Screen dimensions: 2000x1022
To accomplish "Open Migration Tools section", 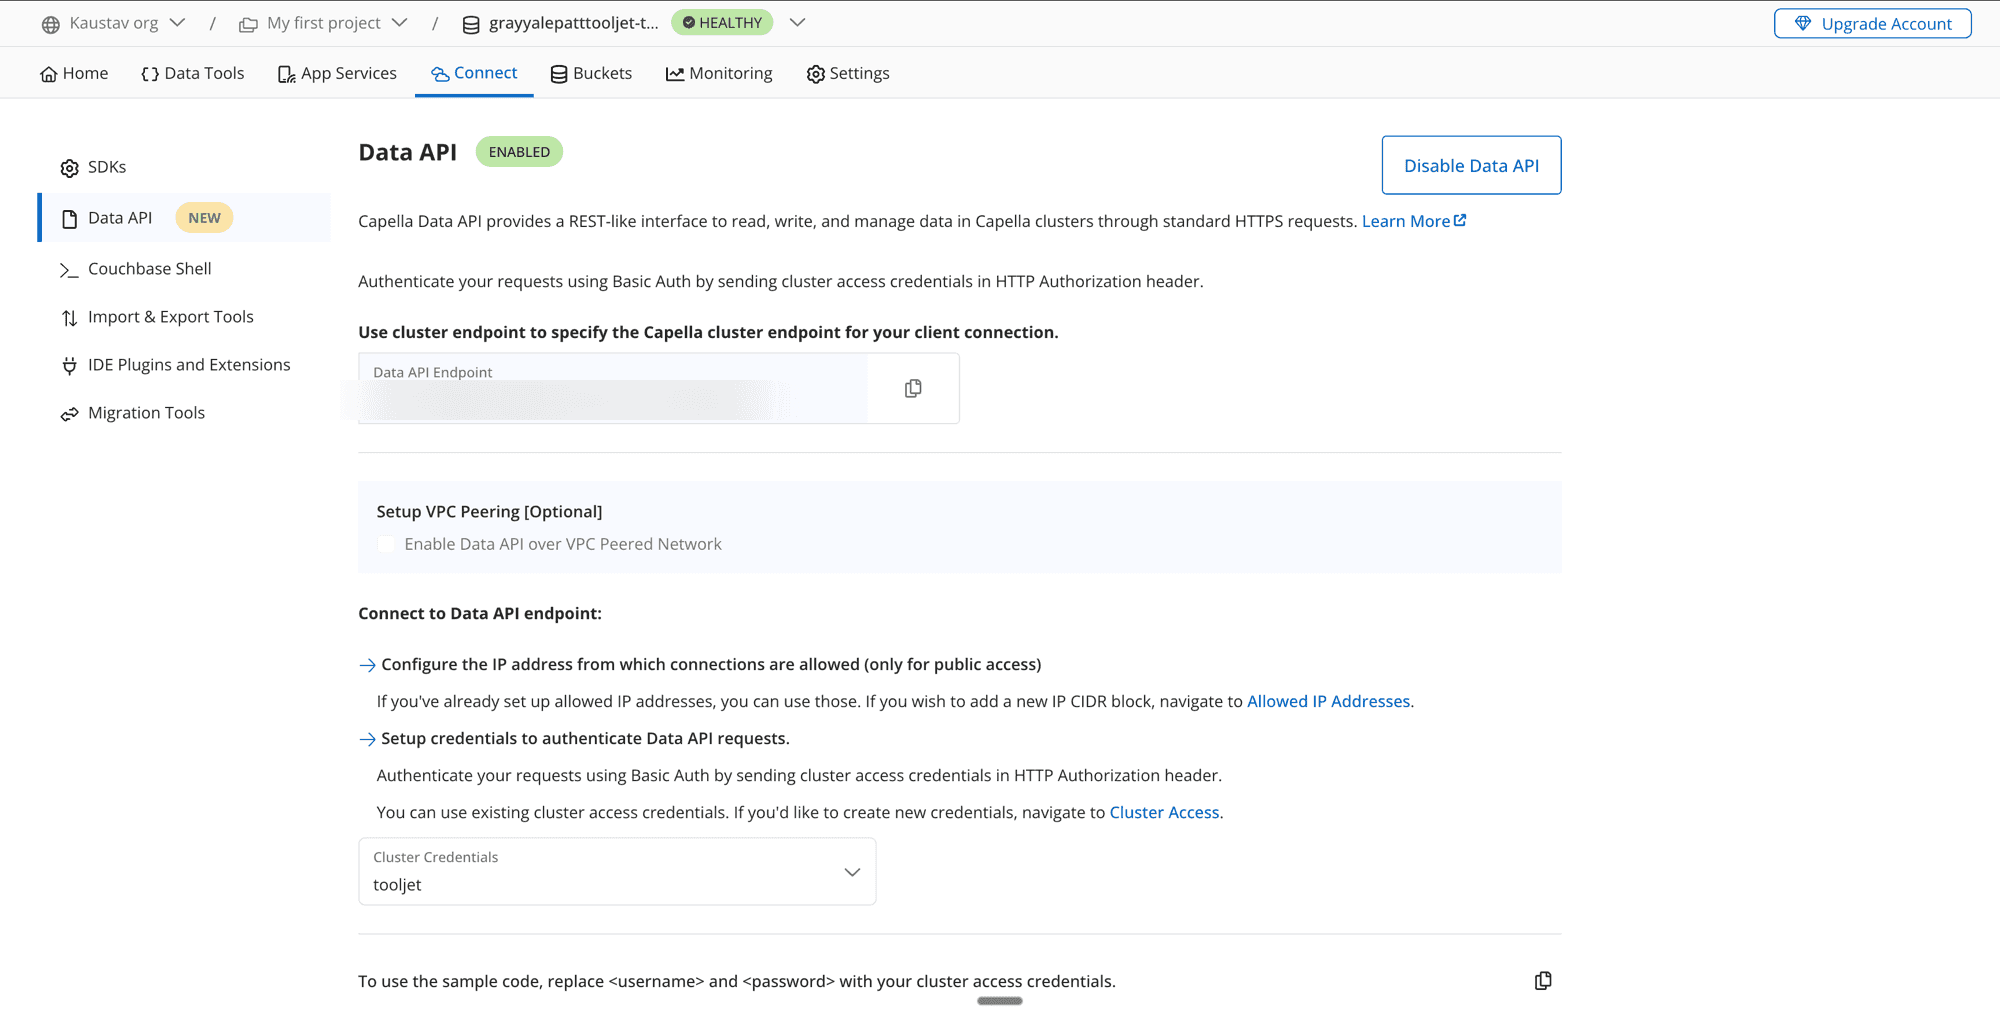I will coord(146,413).
